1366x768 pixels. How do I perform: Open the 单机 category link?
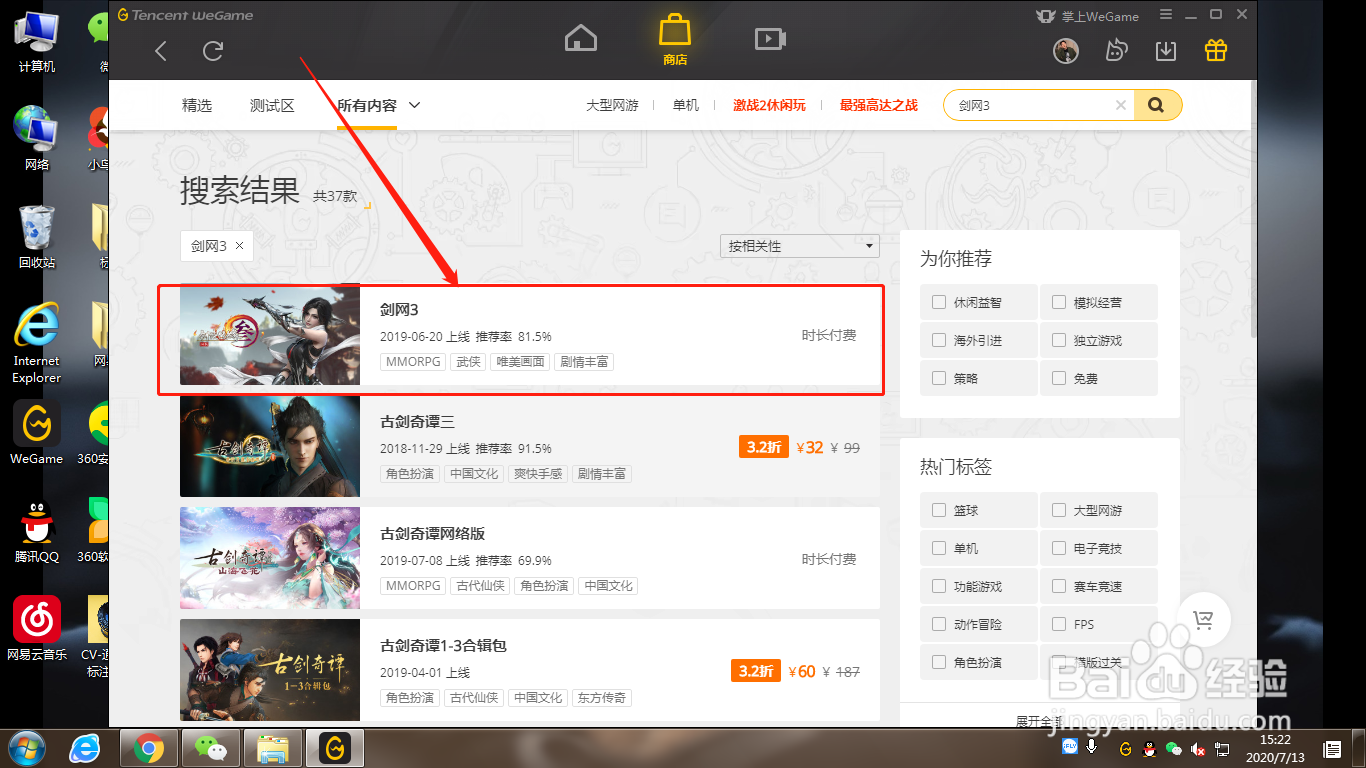686,105
